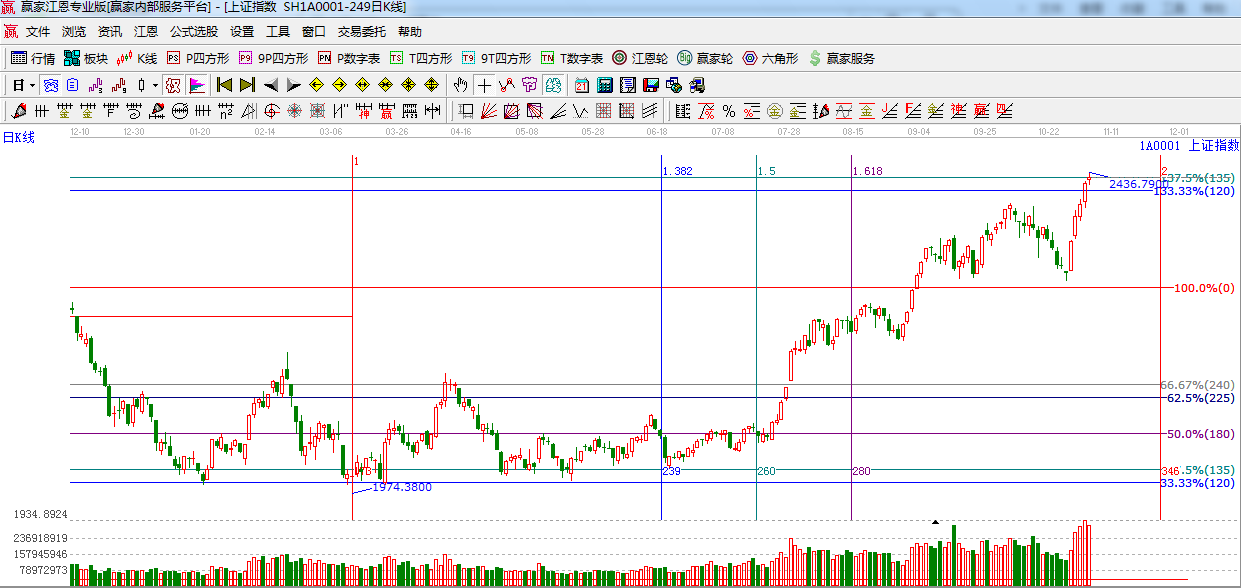
Task: Select the hand pan tool
Action: pyautogui.click(x=460, y=85)
